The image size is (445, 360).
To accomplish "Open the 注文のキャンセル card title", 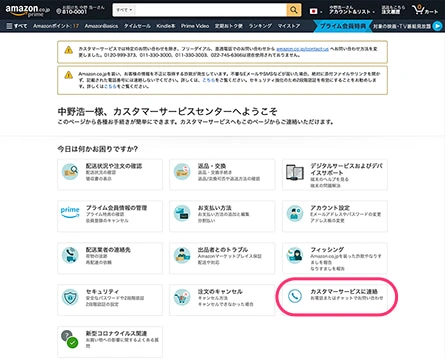I will [x=220, y=291].
